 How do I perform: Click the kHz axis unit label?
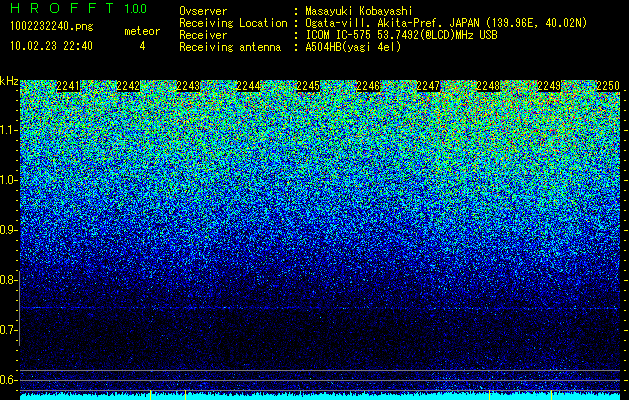pyautogui.click(x=9, y=81)
